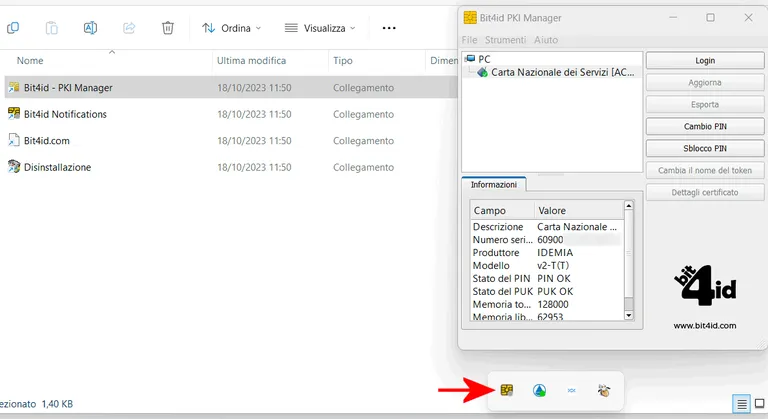Viewport: 768px width, 419px height.
Task: Open the File menu in PKI Manager
Action: pyautogui.click(x=469, y=40)
